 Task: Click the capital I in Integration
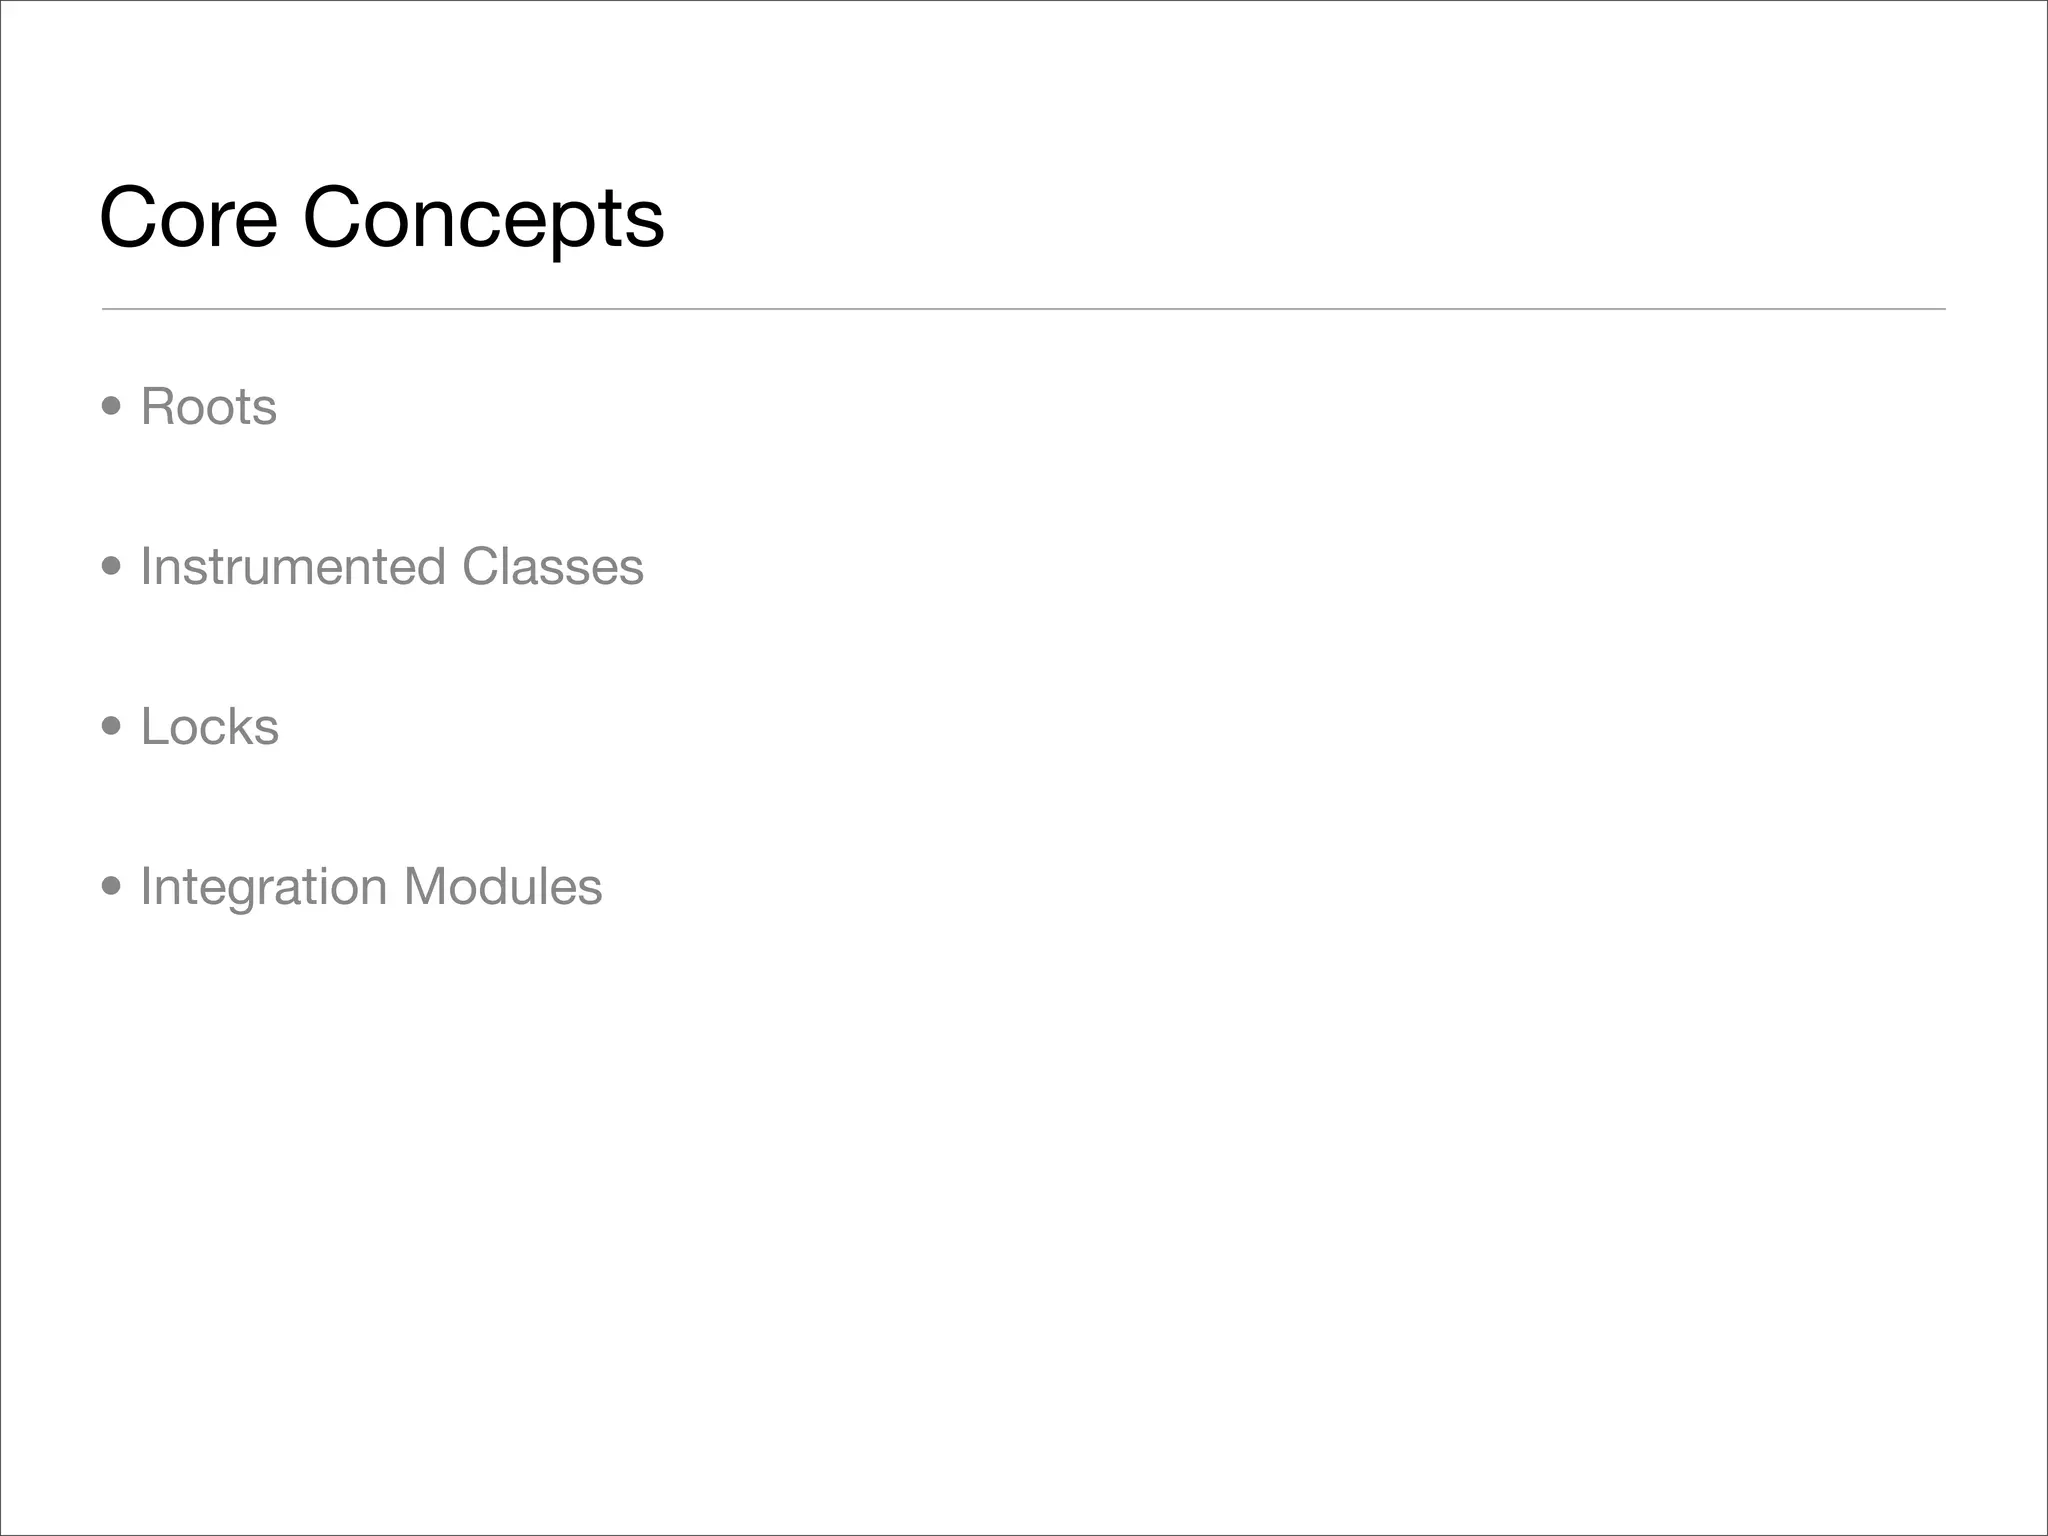point(146,887)
